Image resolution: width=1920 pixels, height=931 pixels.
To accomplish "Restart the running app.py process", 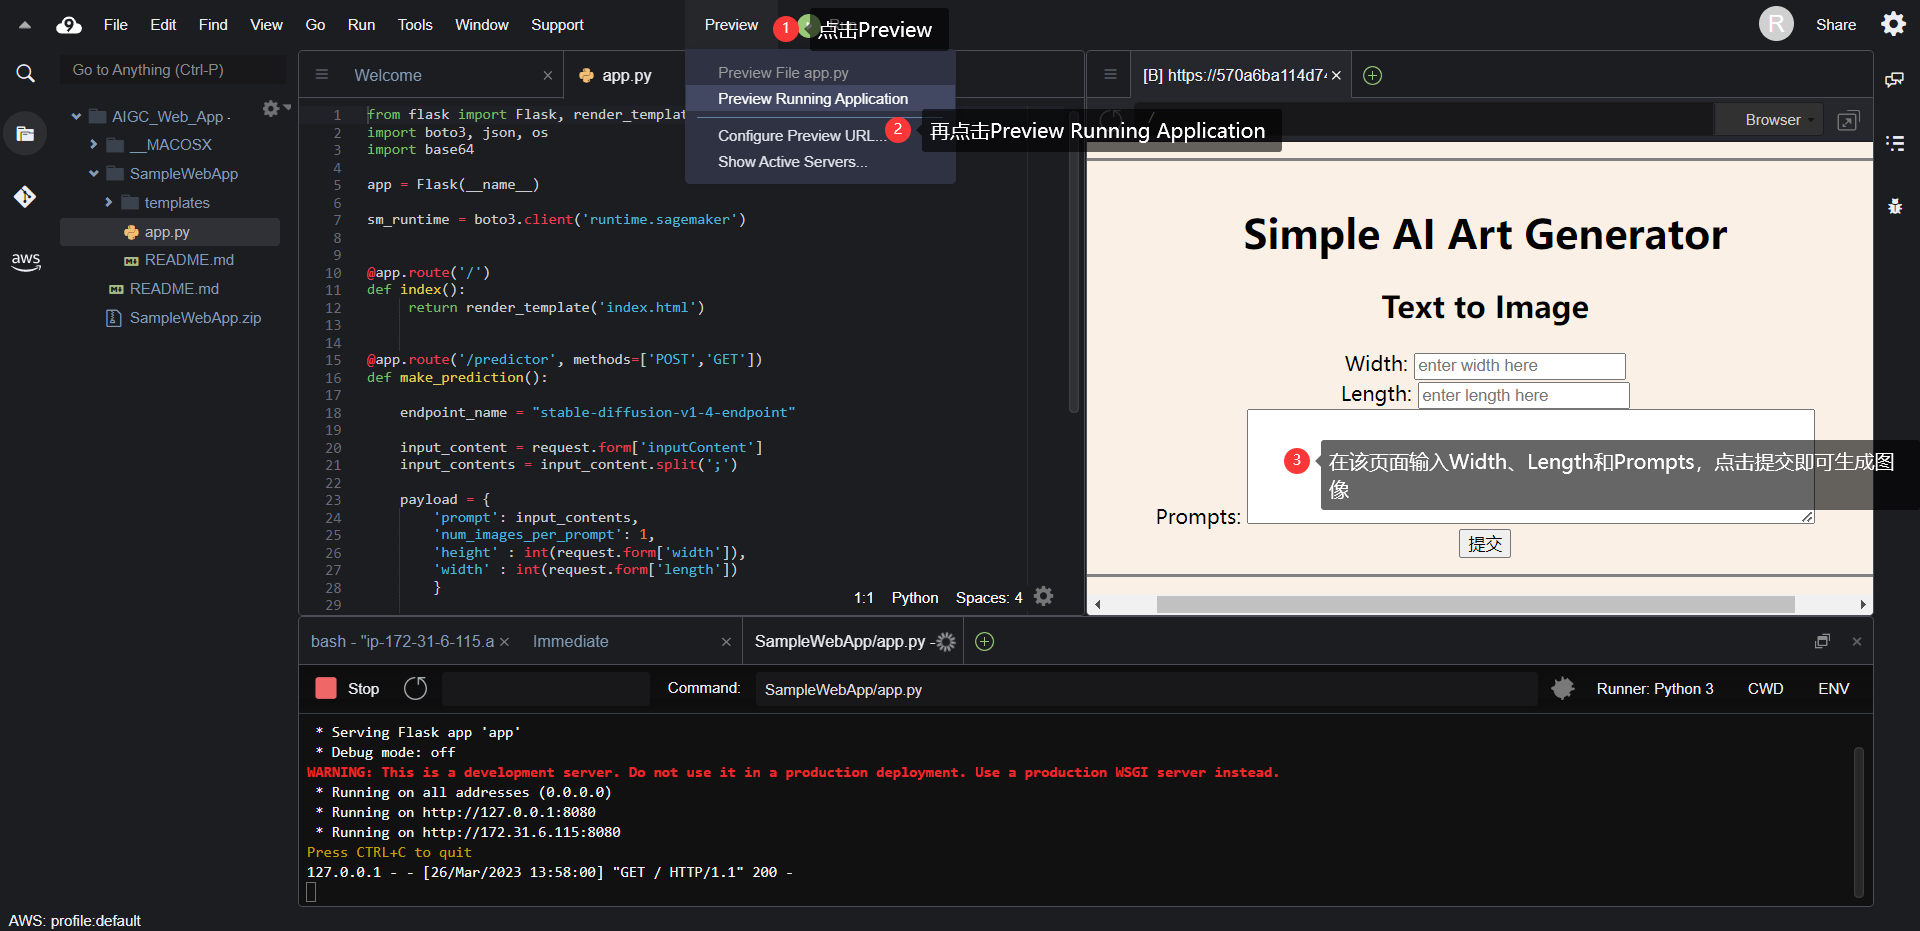I will click(x=415, y=688).
